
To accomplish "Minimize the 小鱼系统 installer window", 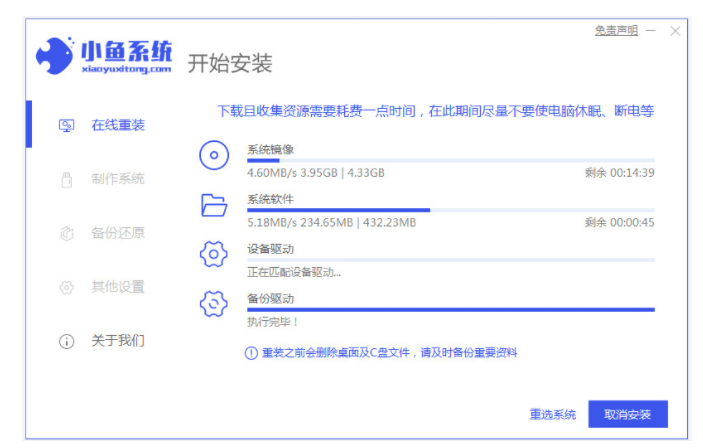I will coord(651,32).
